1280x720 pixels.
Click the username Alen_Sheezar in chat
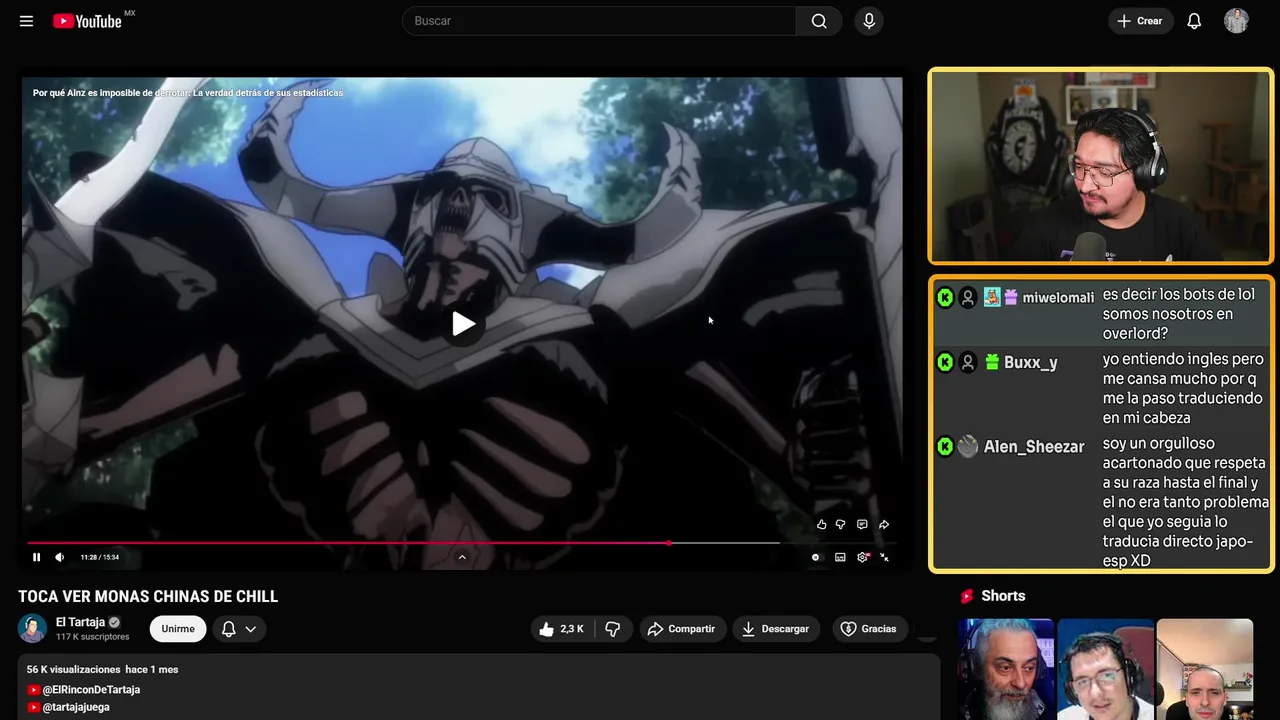click(x=1034, y=447)
